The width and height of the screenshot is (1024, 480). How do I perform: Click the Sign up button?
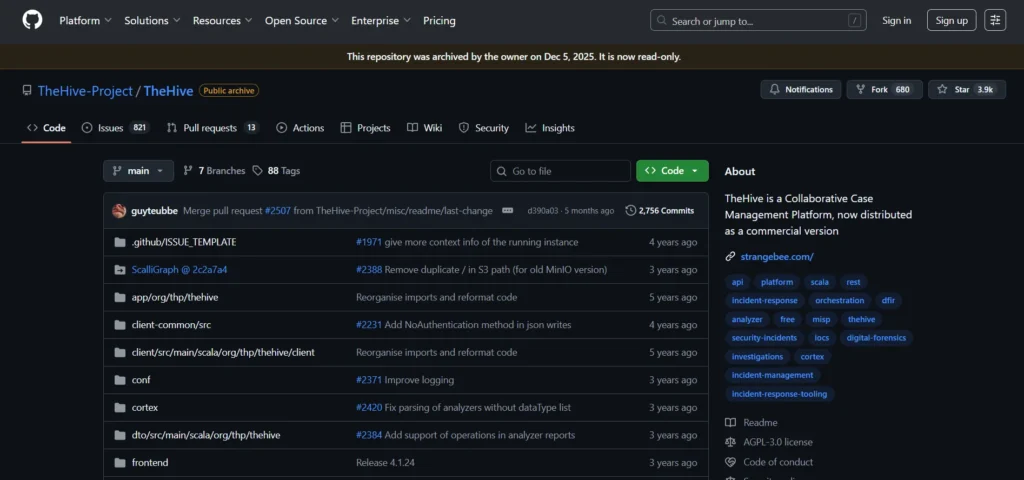(x=952, y=20)
